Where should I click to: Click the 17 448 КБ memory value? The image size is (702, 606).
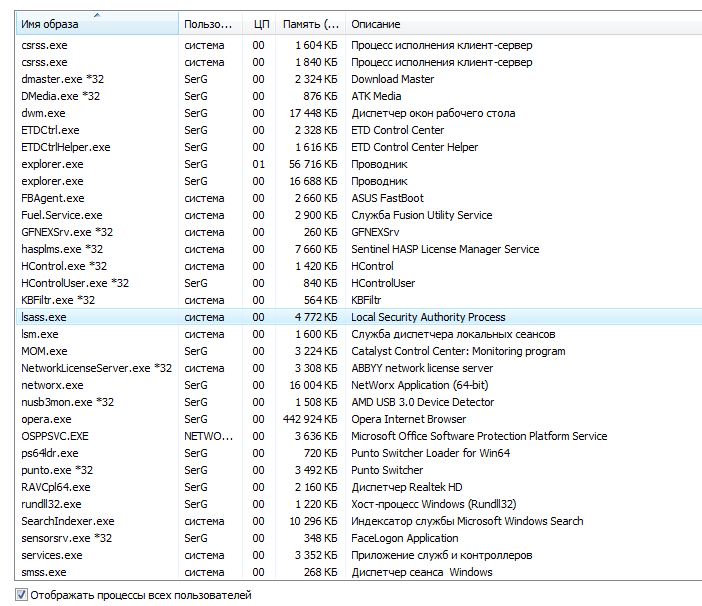point(313,113)
